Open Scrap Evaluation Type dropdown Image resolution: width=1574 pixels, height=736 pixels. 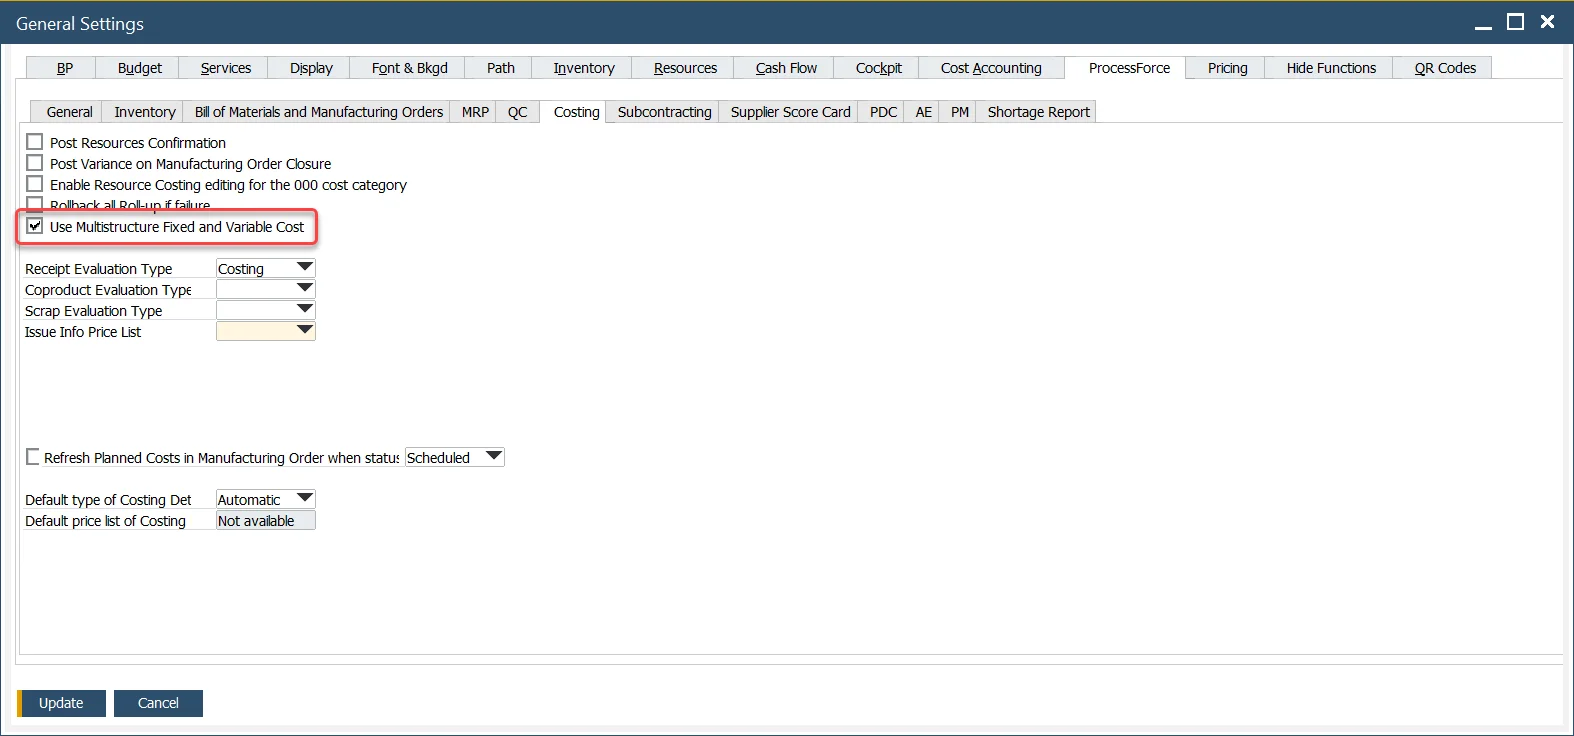point(305,310)
